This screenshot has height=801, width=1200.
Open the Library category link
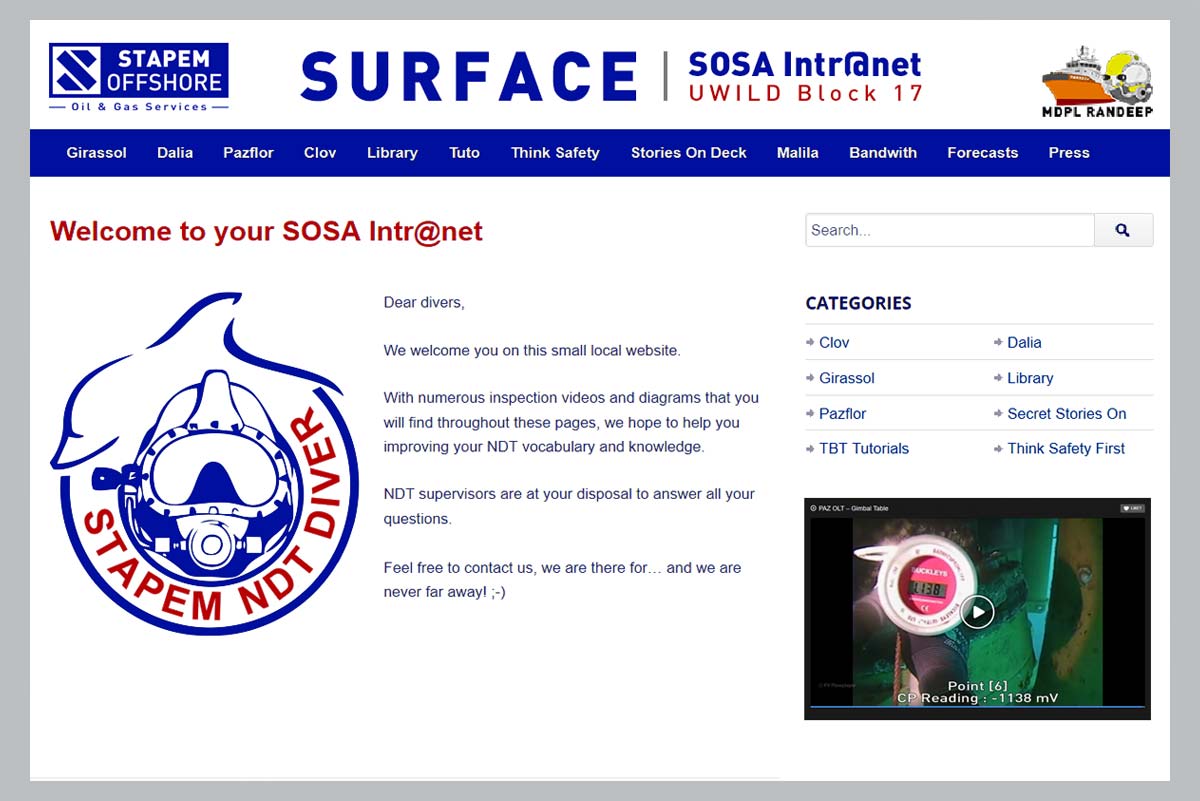1030,378
